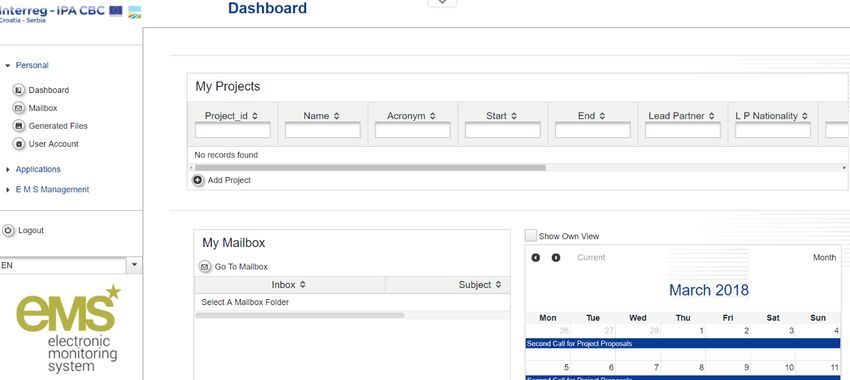Click the Logout link
The image size is (850, 380).
coord(31,230)
